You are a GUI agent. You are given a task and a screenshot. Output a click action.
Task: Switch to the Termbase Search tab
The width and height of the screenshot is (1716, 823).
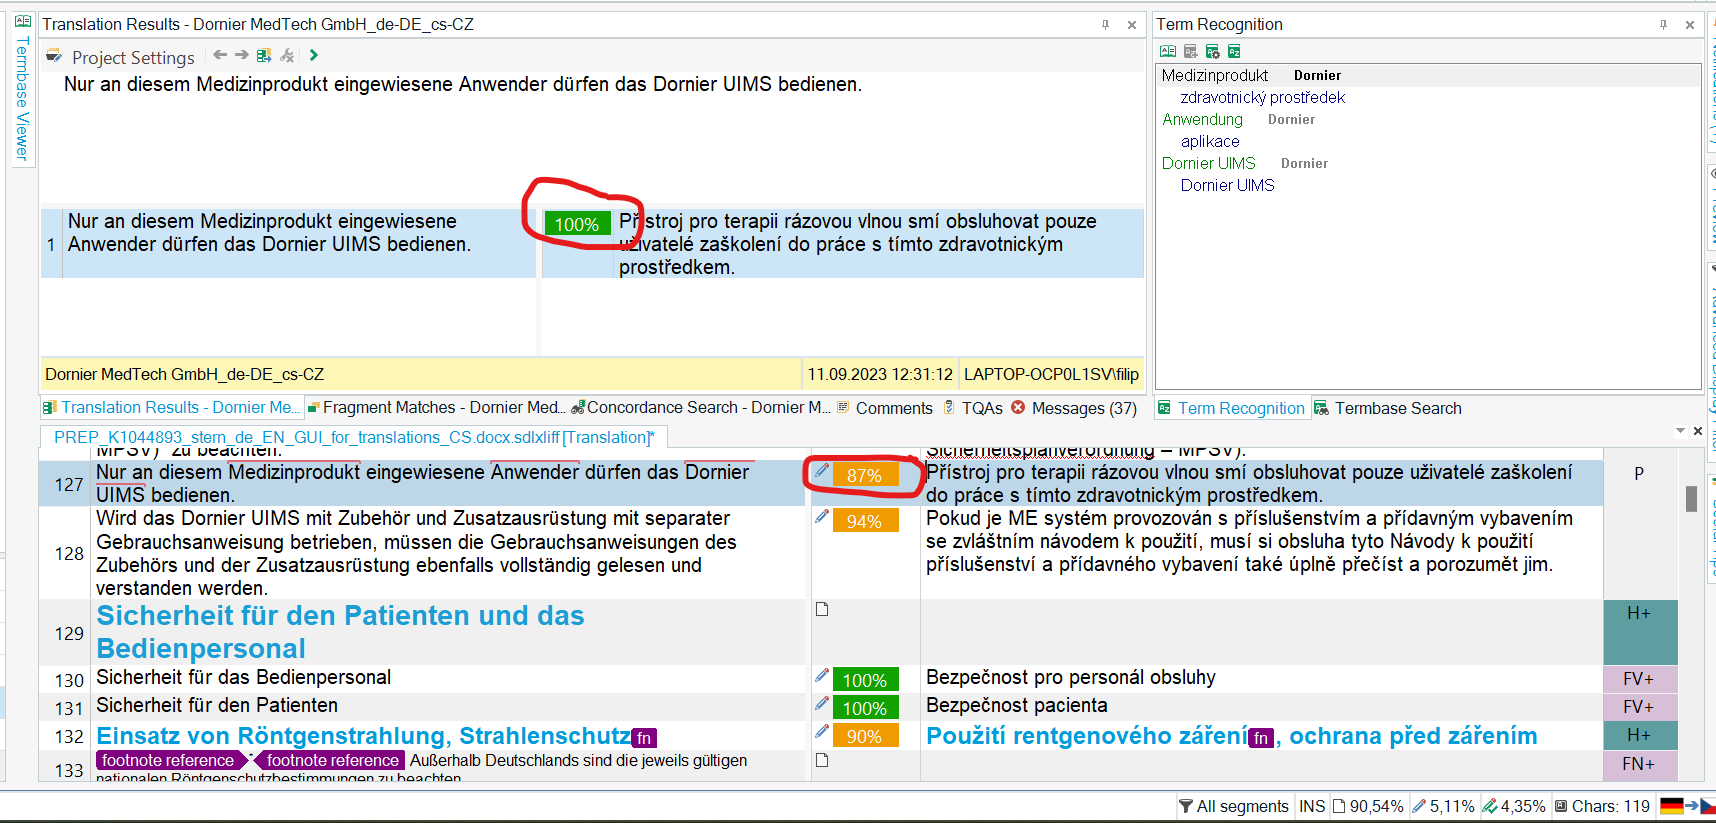(x=1388, y=408)
